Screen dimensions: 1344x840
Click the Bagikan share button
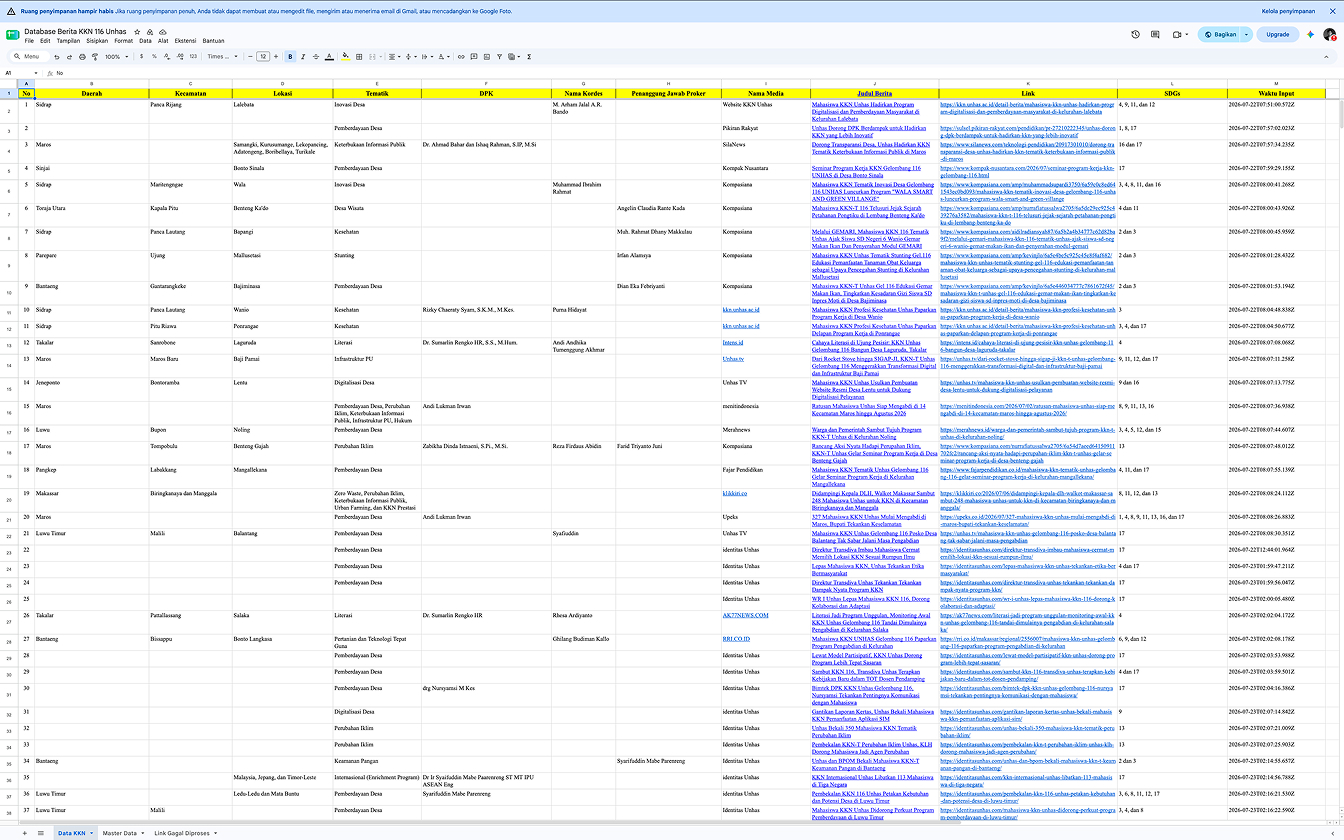1219,34
